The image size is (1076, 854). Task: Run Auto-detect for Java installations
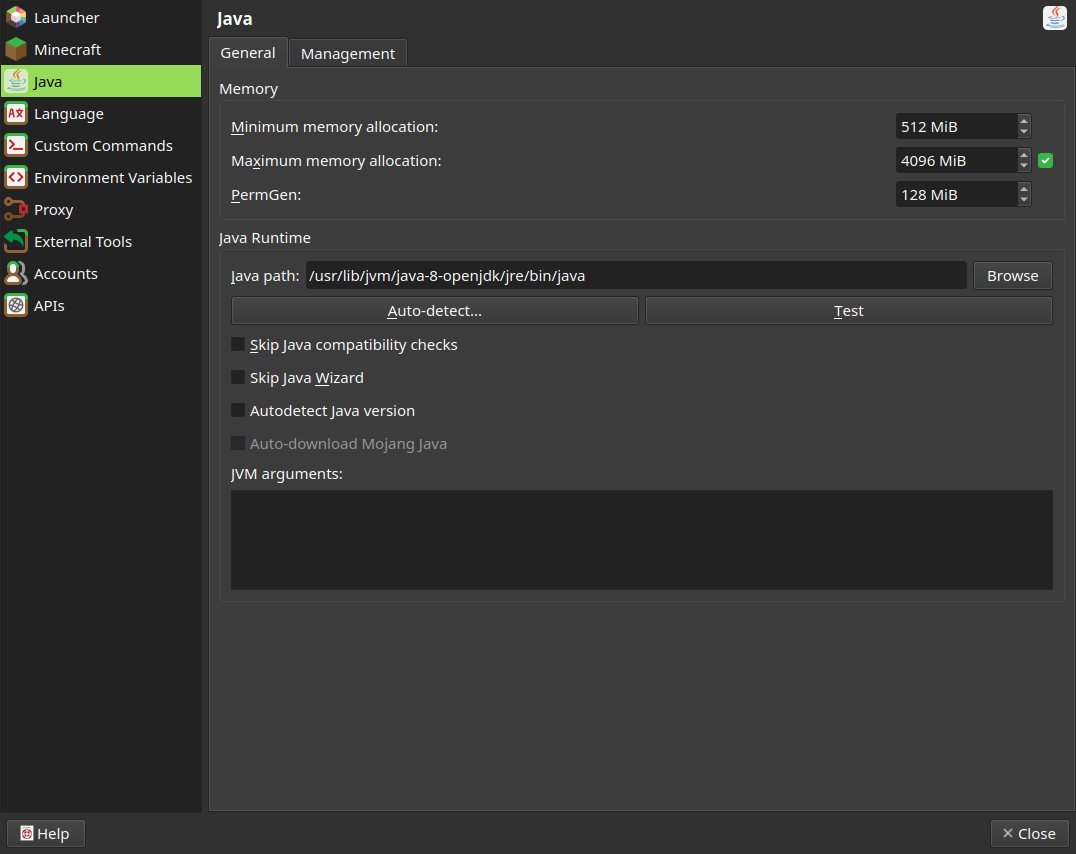434,310
